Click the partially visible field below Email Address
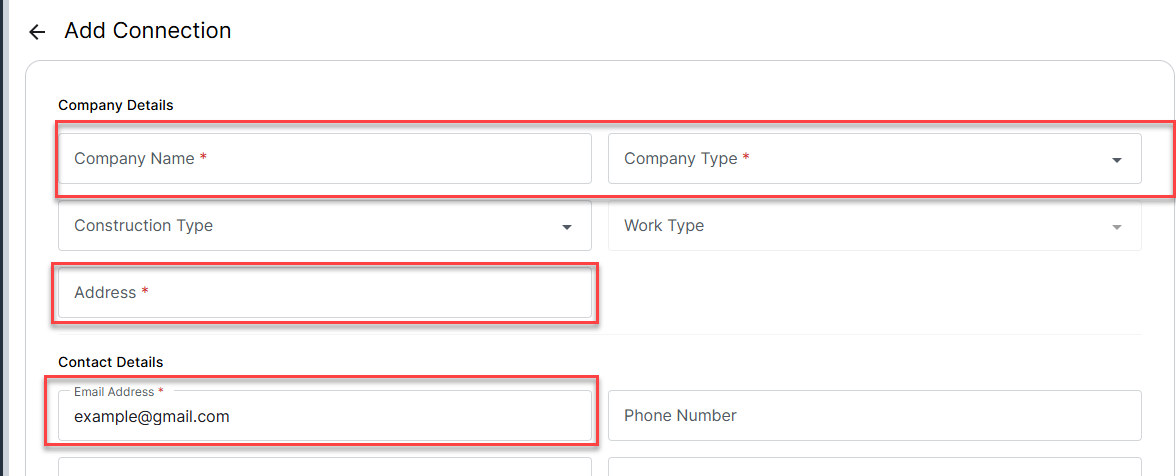The image size is (1176, 476). coord(325,467)
